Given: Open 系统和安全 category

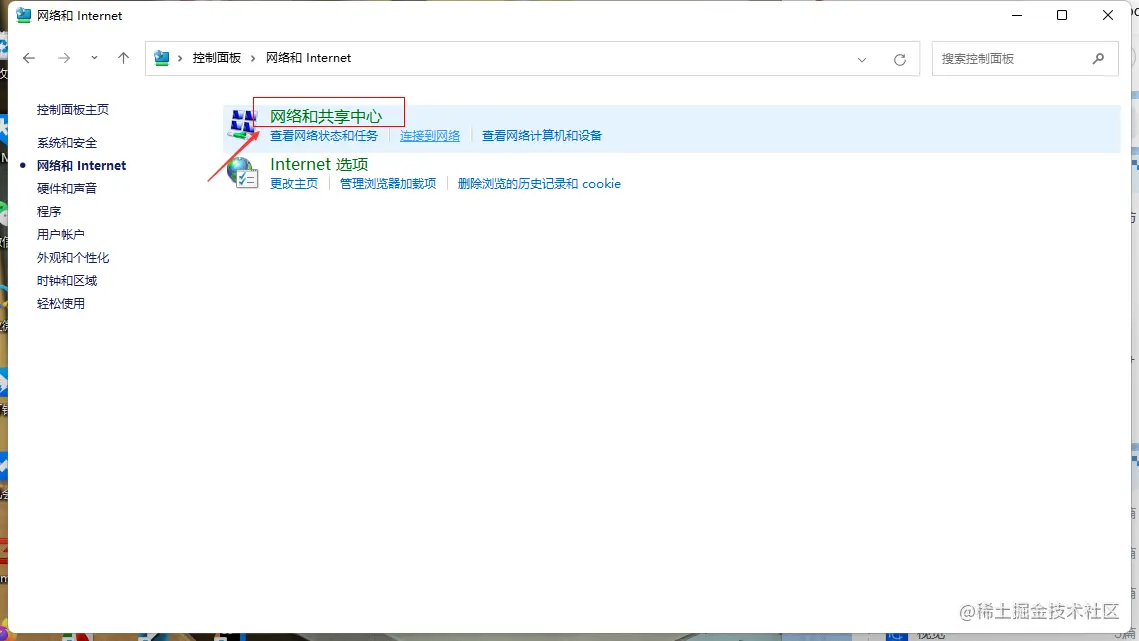Looking at the screenshot, I should point(67,143).
